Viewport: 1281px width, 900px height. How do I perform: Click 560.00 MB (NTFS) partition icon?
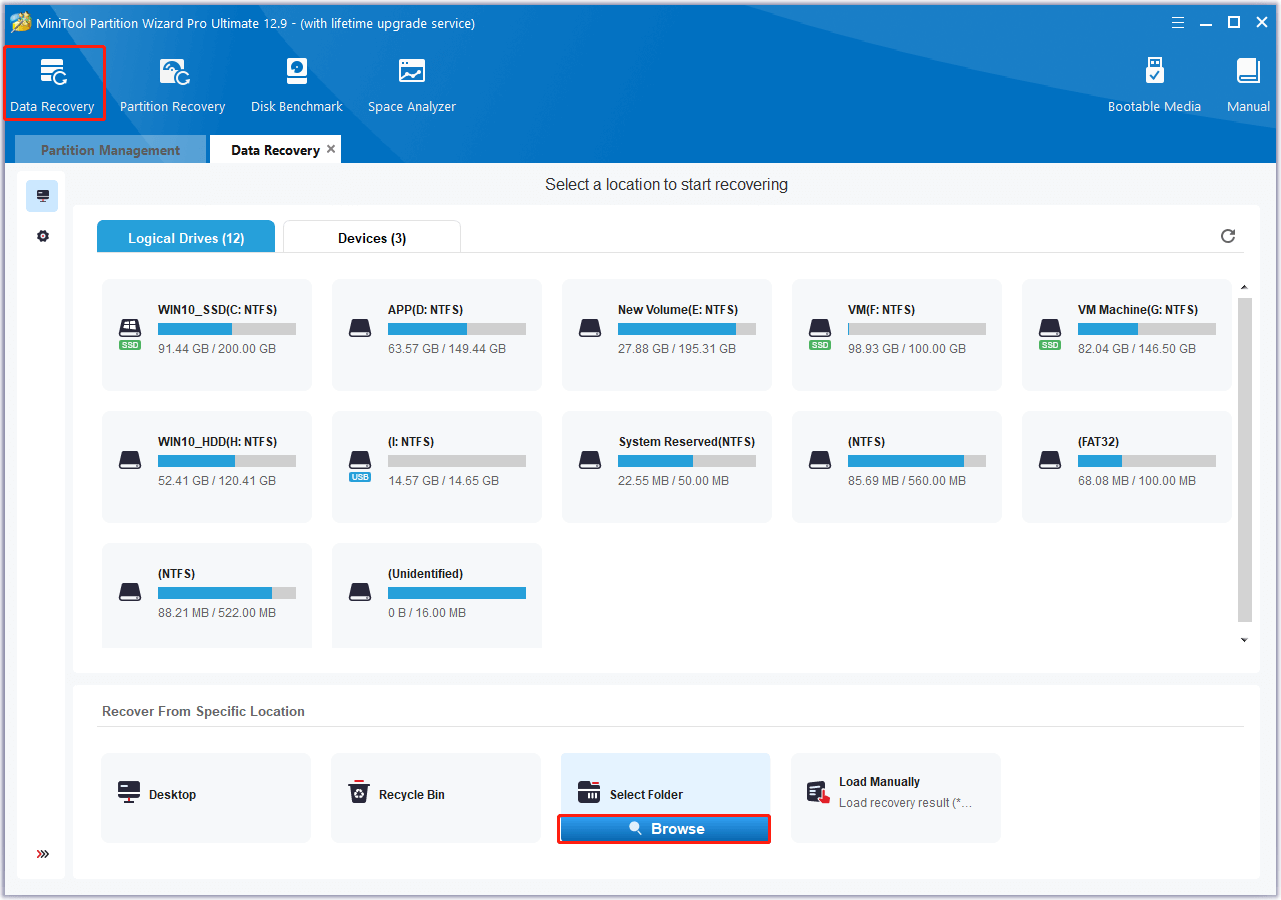[x=820, y=461]
